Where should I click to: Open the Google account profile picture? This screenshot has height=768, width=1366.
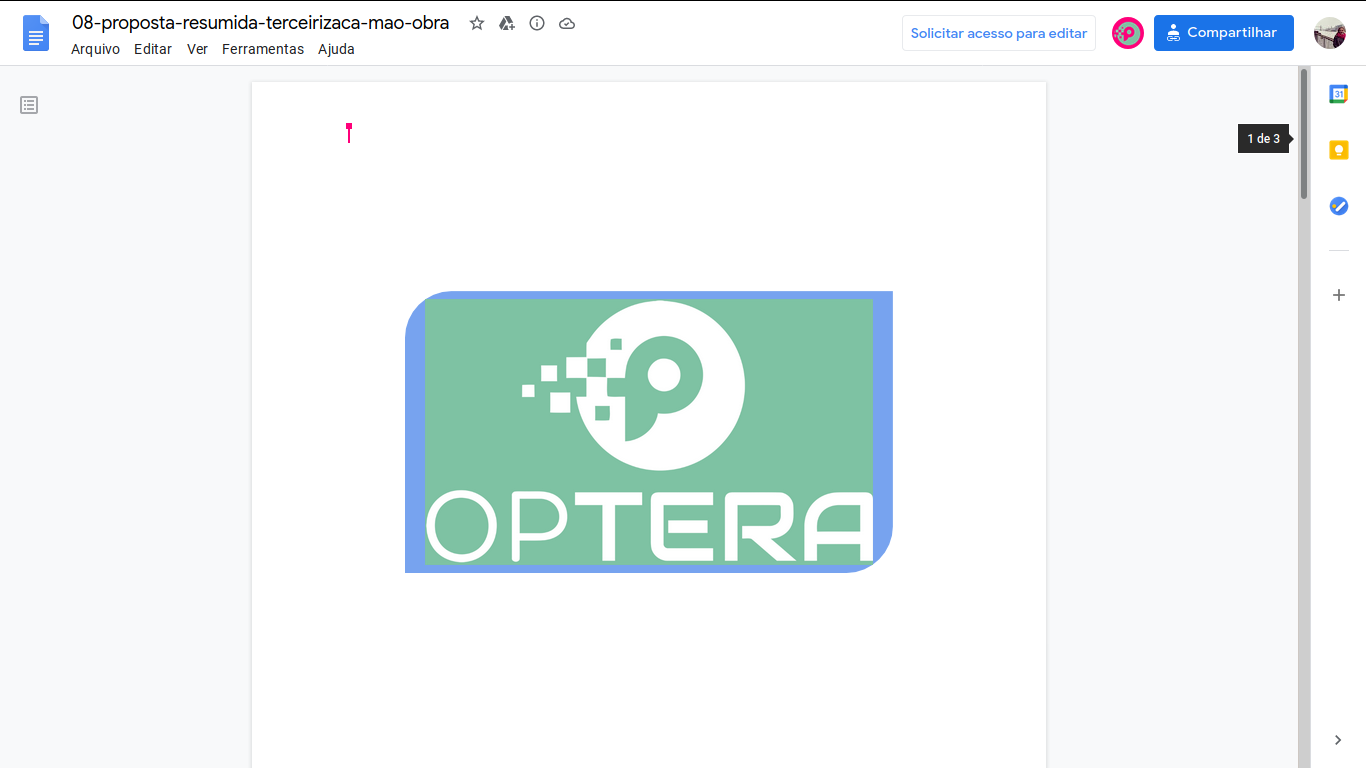[x=1330, y=33]
